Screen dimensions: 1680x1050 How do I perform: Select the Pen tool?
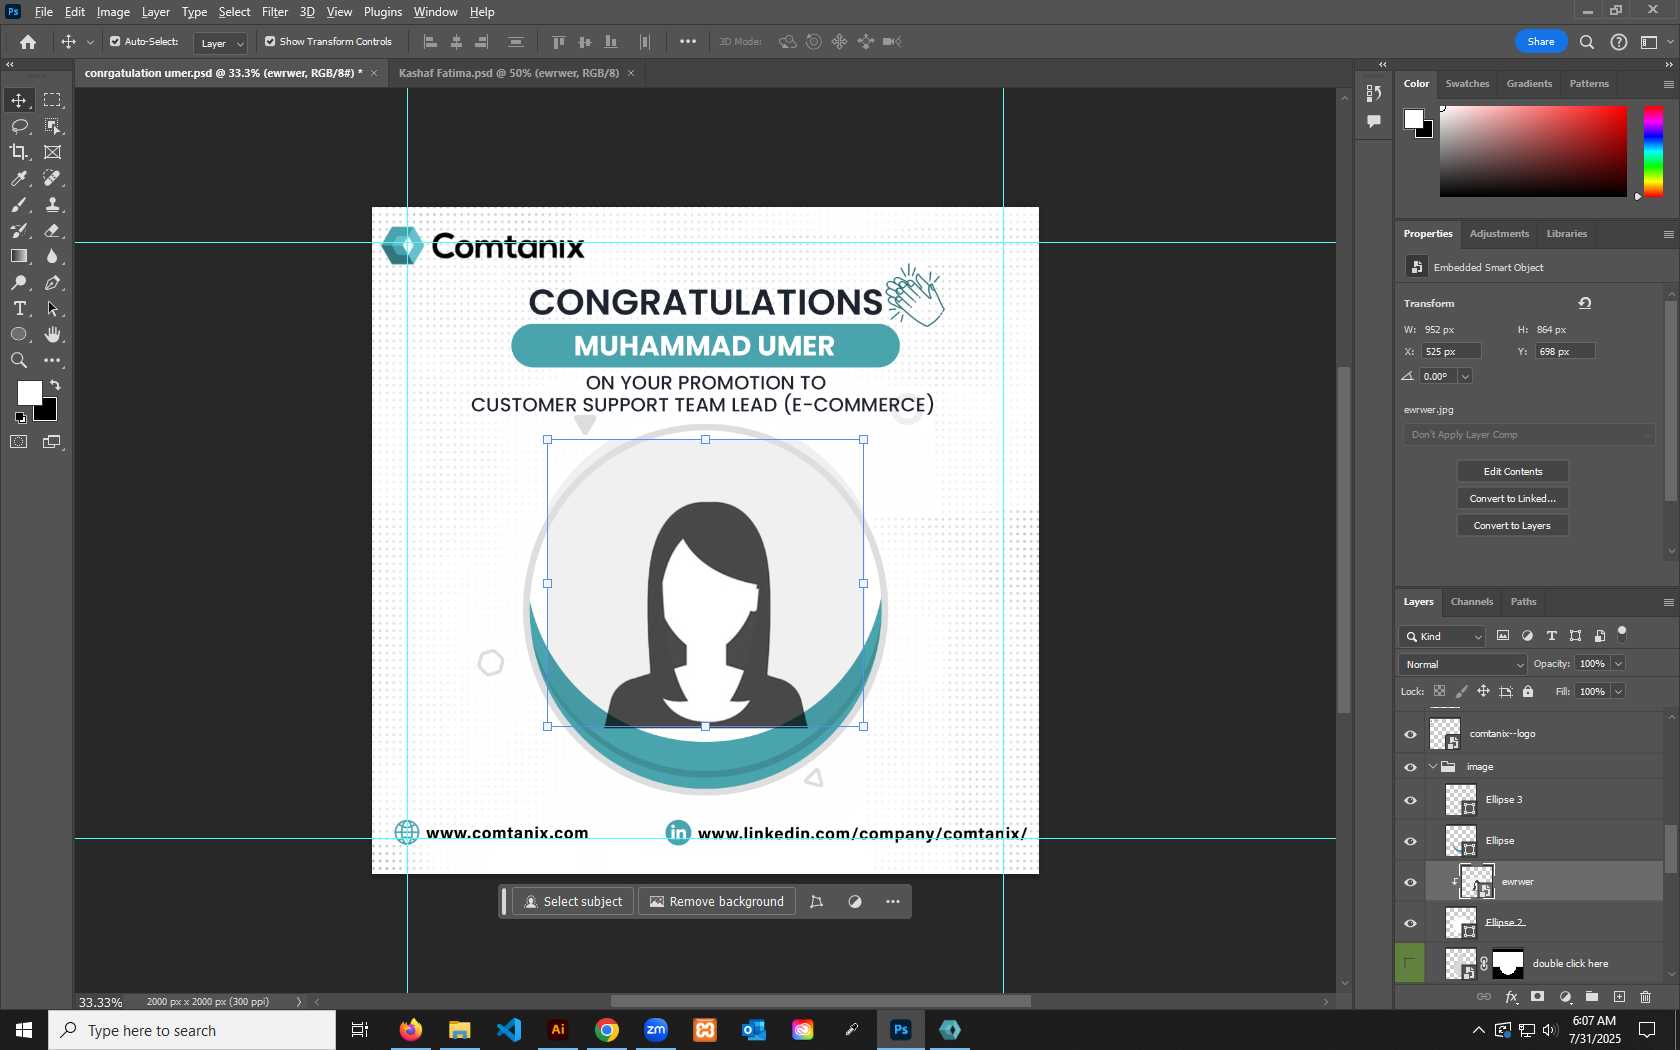pos(53,283)
